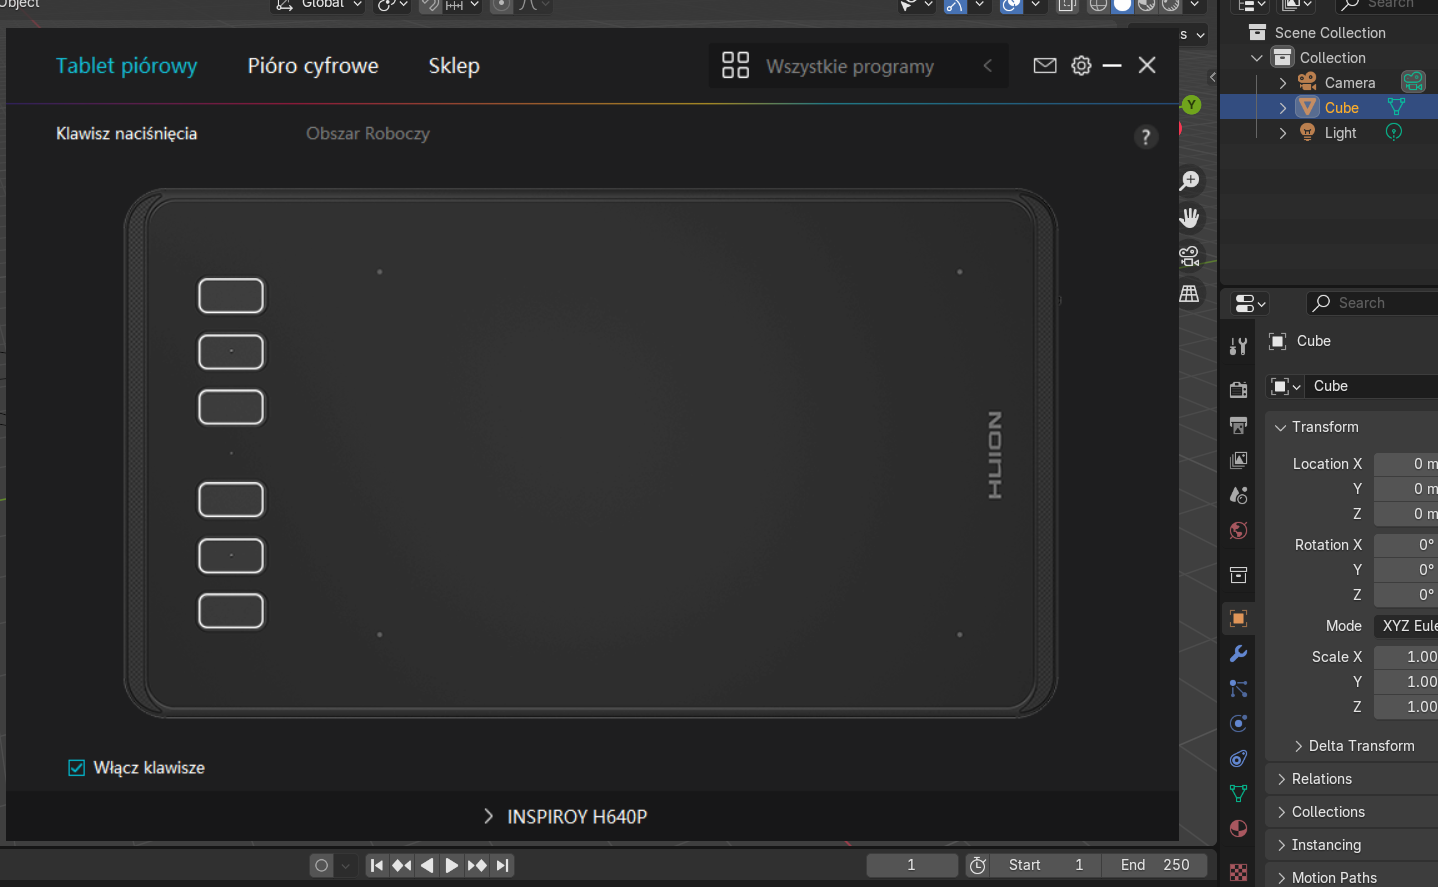Expand the Delta Transform subpanel
The image size is (1438, 887).
[x=1298, y=746]
